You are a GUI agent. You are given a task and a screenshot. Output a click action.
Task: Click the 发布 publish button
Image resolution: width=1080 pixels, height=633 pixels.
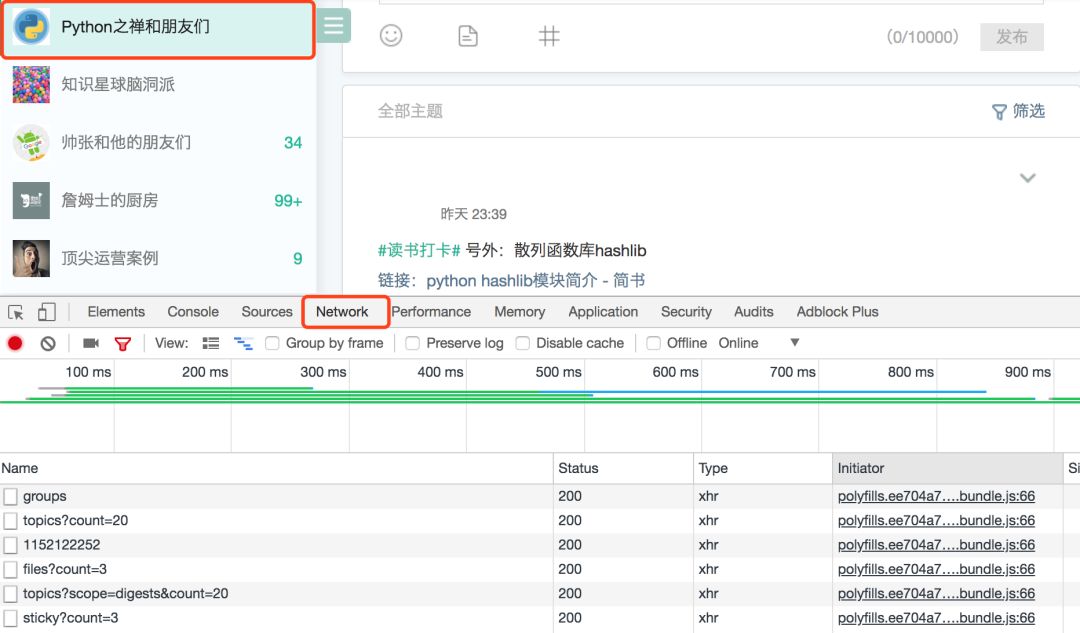1012,37
